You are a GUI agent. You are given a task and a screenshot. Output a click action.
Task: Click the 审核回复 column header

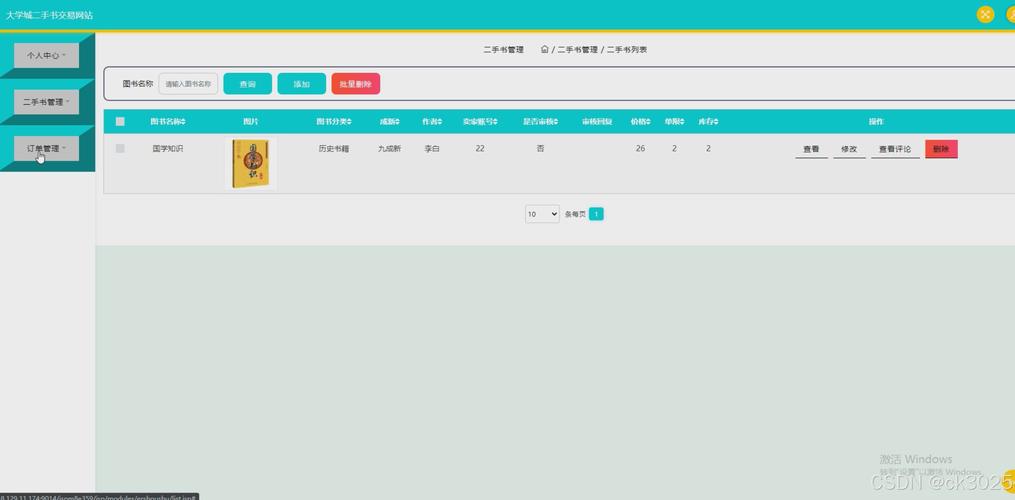pos(597,122)
